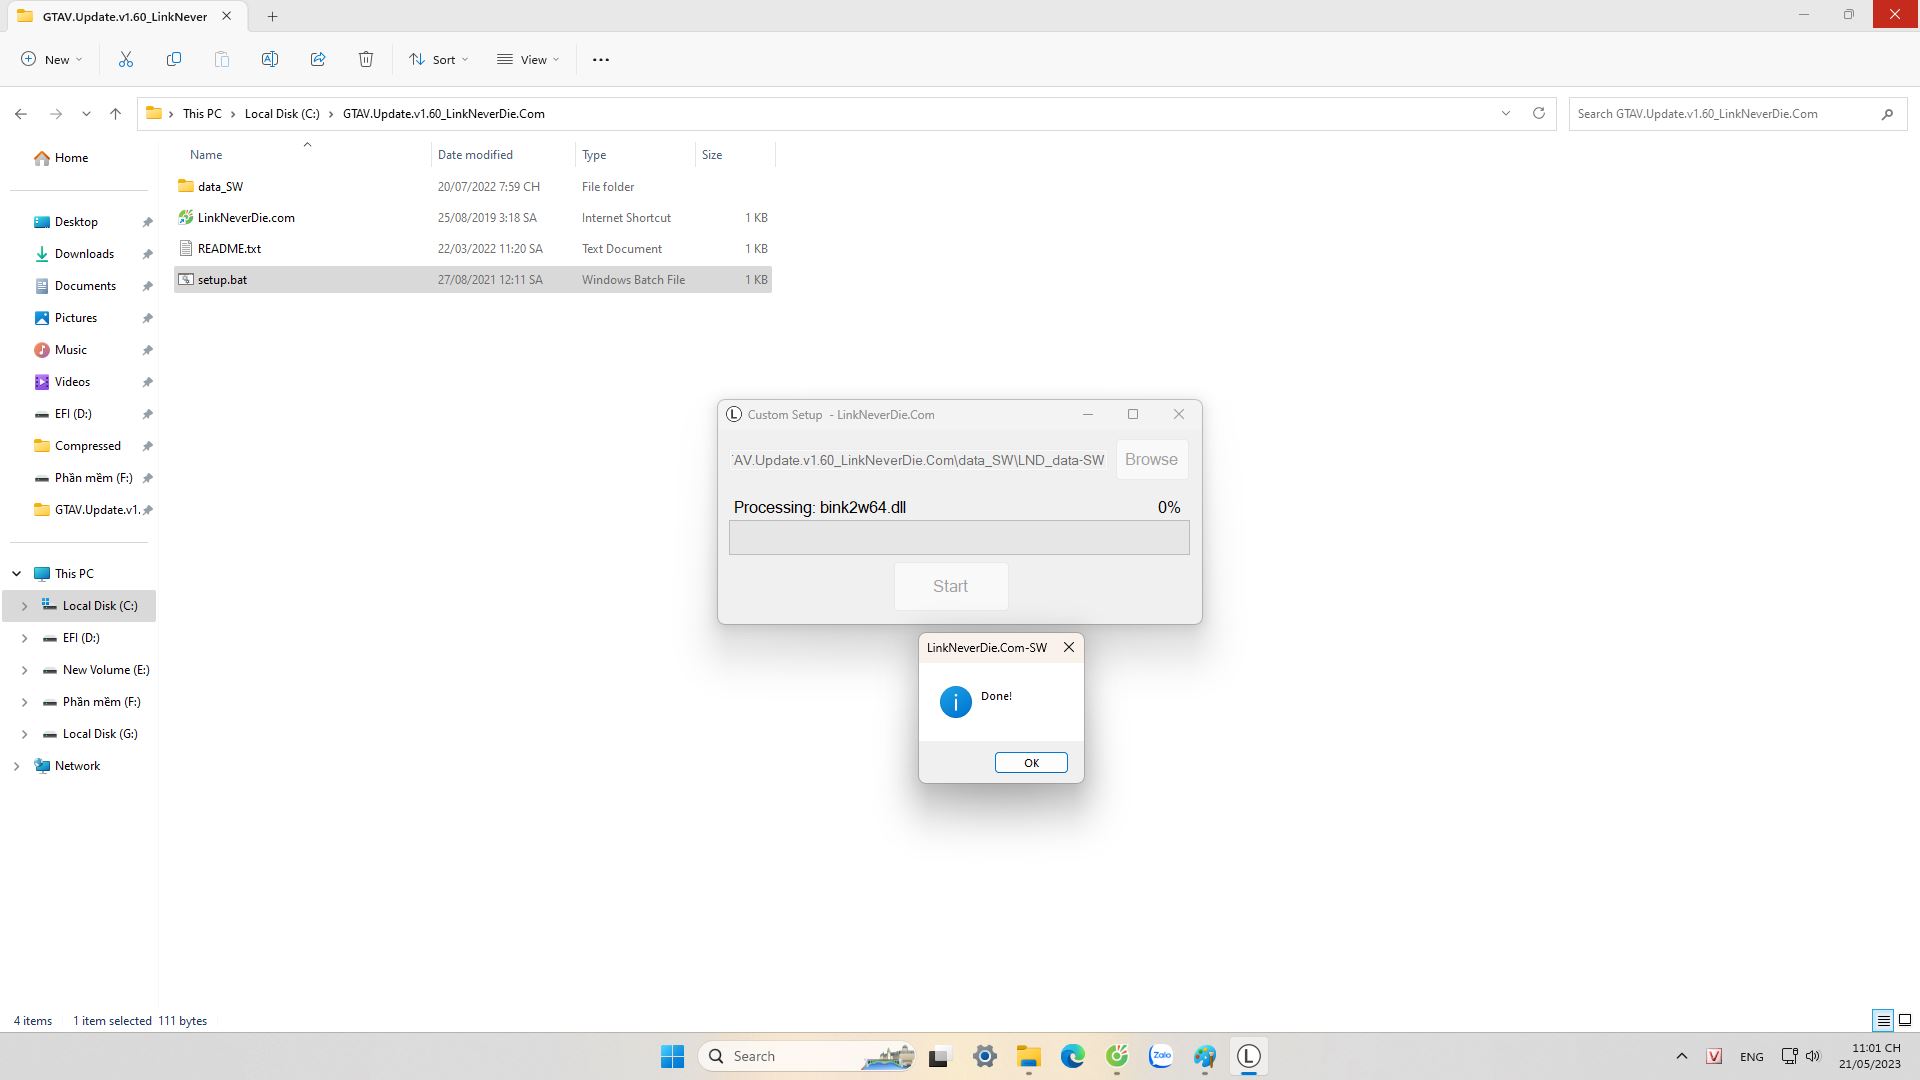
Task: Go up one folder level arrow
Action: click(116, 114)
